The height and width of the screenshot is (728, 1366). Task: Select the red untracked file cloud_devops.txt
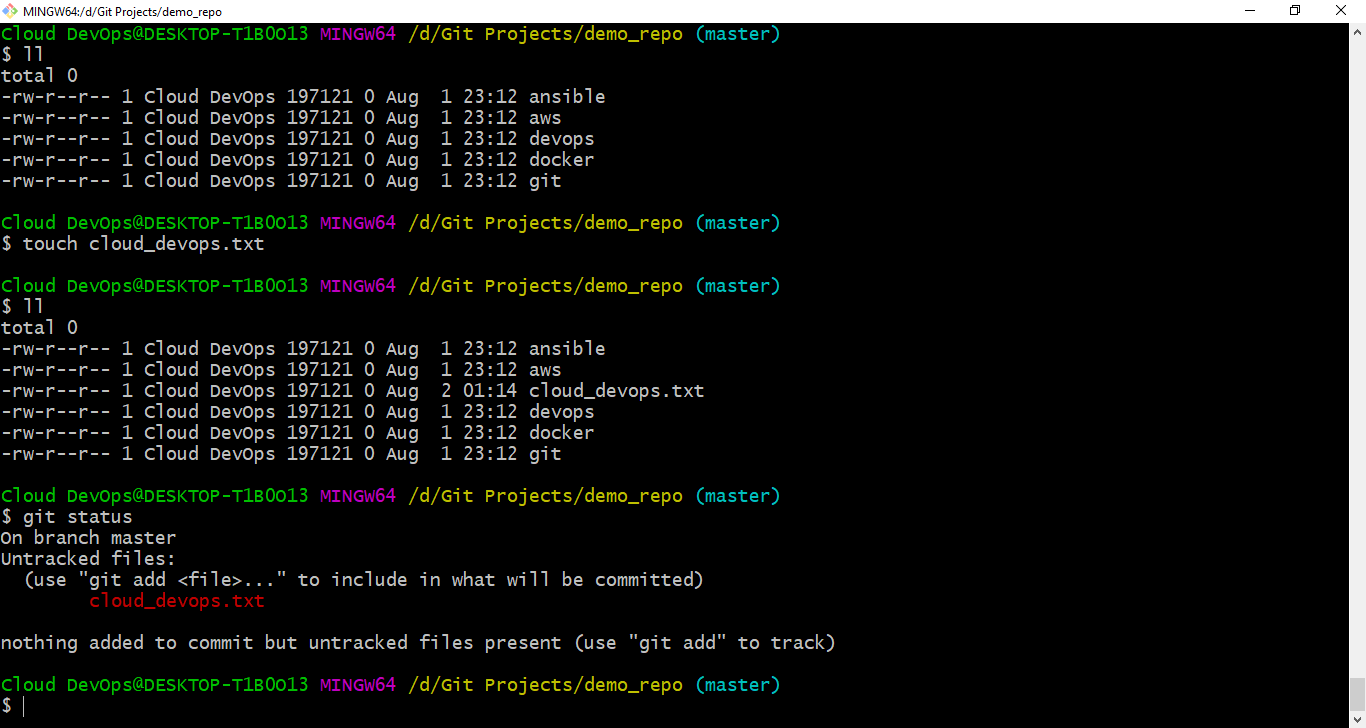click(177, 600)
